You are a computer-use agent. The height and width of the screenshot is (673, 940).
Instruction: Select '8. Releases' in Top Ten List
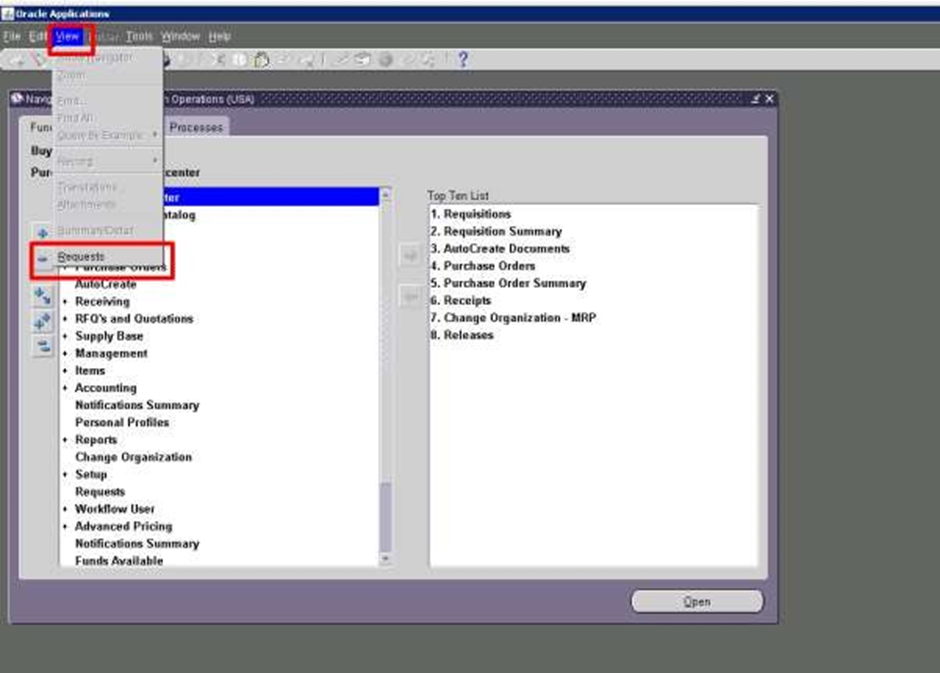tap(462, 336)
